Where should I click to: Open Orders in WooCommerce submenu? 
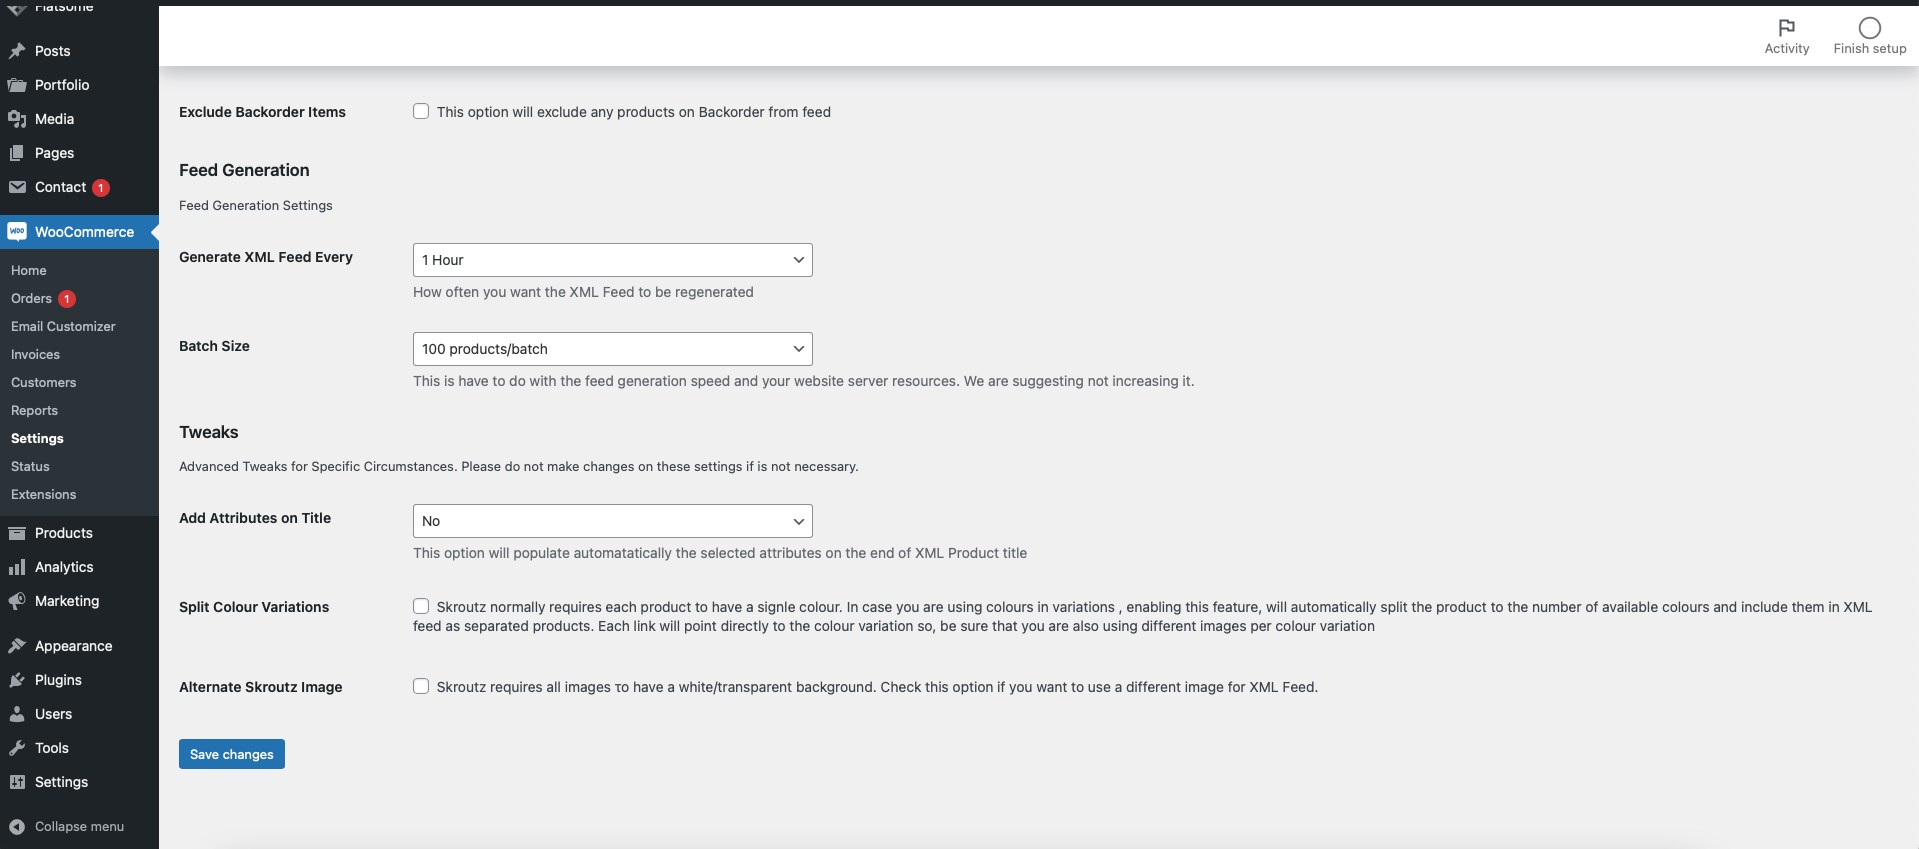[x=31, y=299]
